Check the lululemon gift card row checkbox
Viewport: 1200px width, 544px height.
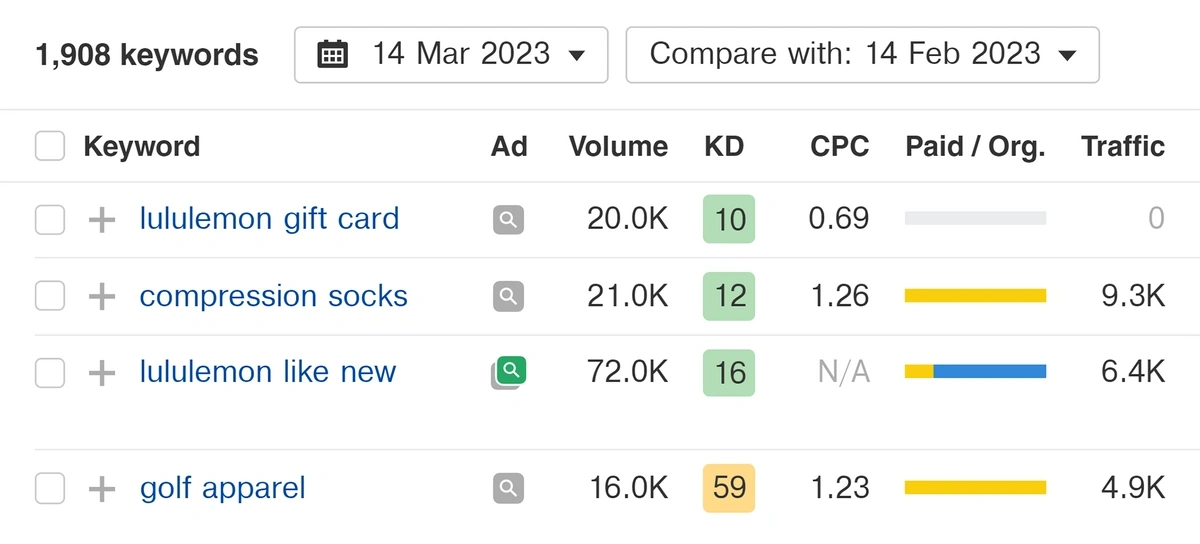pos(50,219)
